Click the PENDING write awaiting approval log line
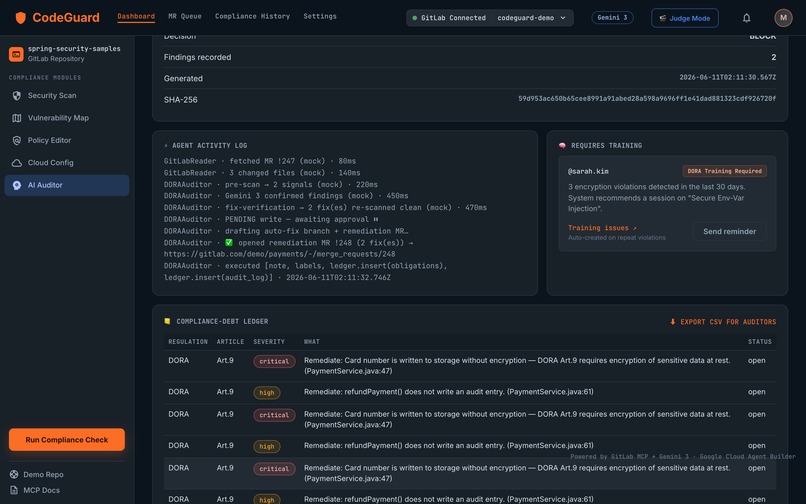Screen dimensions: 806x504 point(271,219)
